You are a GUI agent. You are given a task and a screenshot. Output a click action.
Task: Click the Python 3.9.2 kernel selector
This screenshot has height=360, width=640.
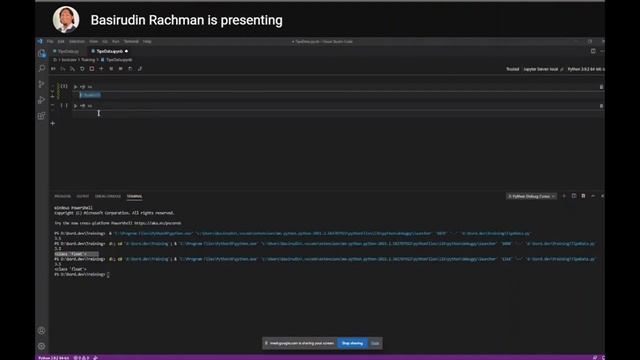point(586,69)
